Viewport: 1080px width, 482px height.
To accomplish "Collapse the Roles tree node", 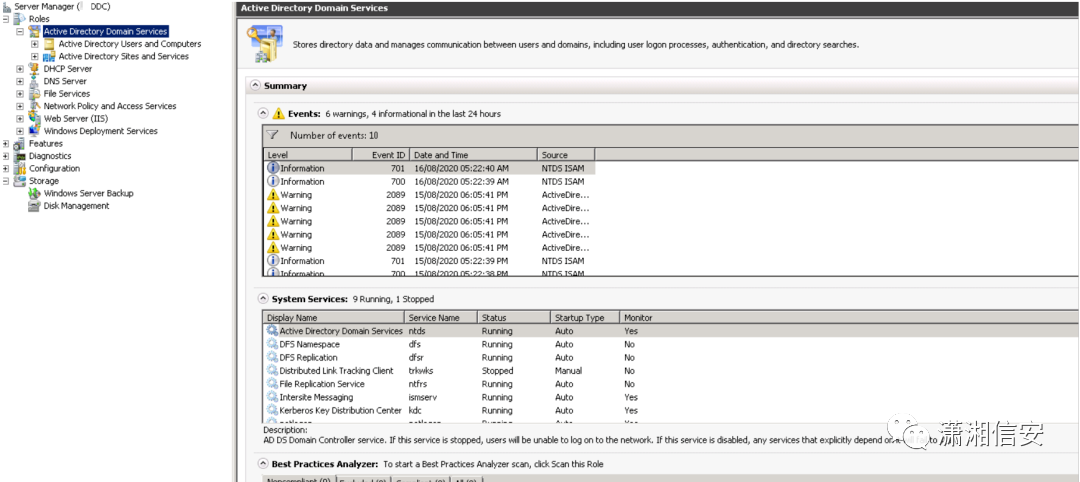I will click(6, 19).
